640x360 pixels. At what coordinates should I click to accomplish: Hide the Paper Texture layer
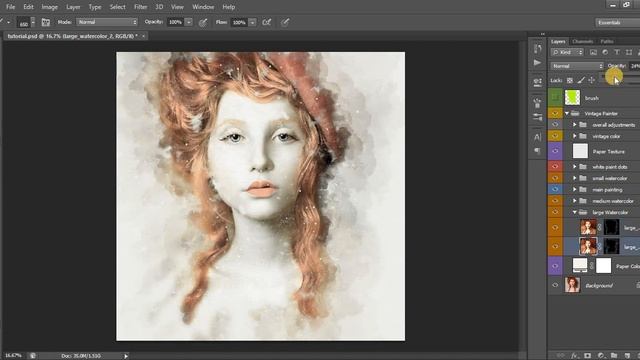point(555,151)
